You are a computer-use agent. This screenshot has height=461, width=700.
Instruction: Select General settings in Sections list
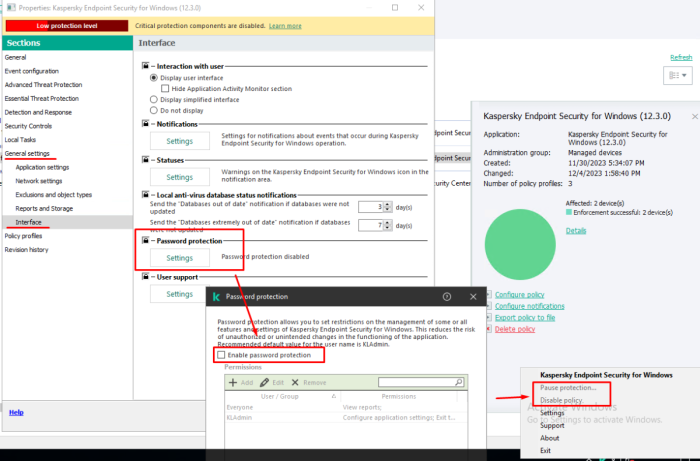click(x=27, y=154)
